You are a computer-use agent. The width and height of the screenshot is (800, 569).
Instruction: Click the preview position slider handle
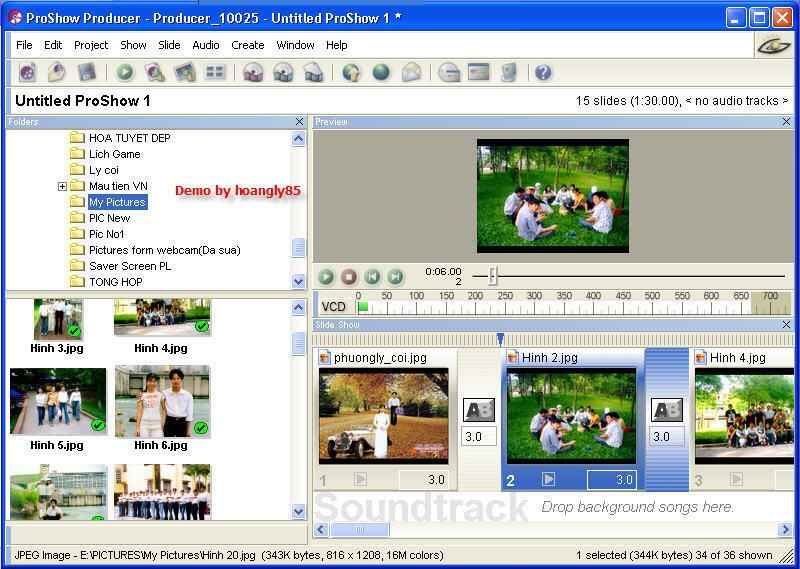click(492, 276)
